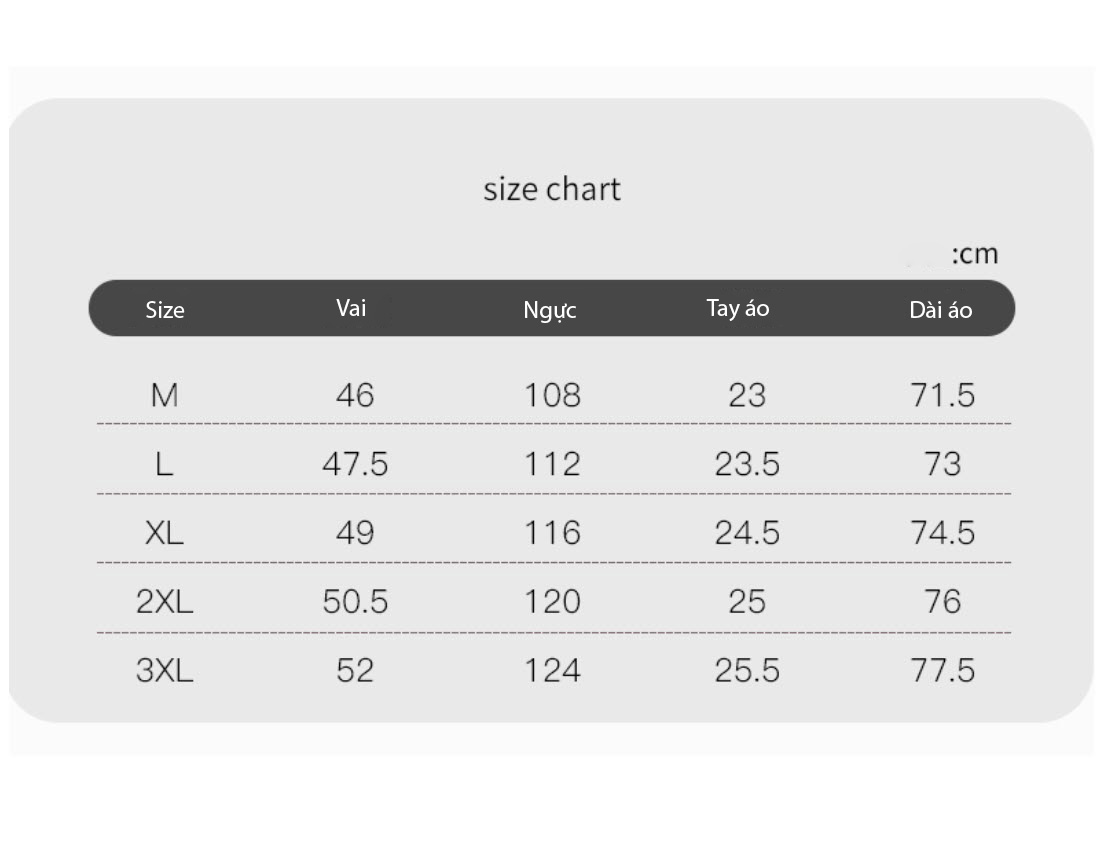The height and width of the screenshot is (859, 1101).
Task: Select the M size row label
Action: [165, 395]
